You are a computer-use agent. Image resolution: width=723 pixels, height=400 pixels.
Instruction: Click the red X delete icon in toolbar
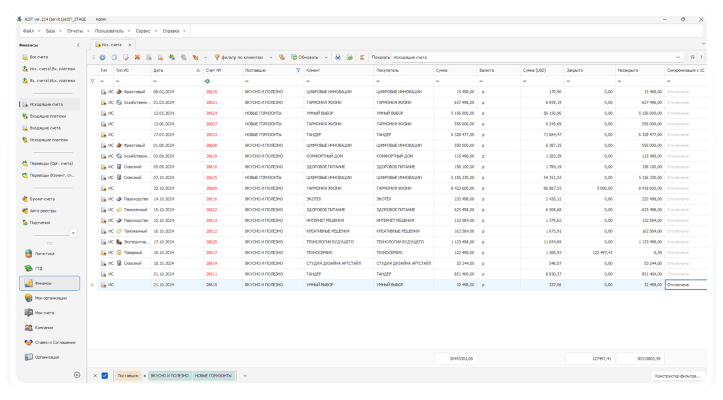137,57
